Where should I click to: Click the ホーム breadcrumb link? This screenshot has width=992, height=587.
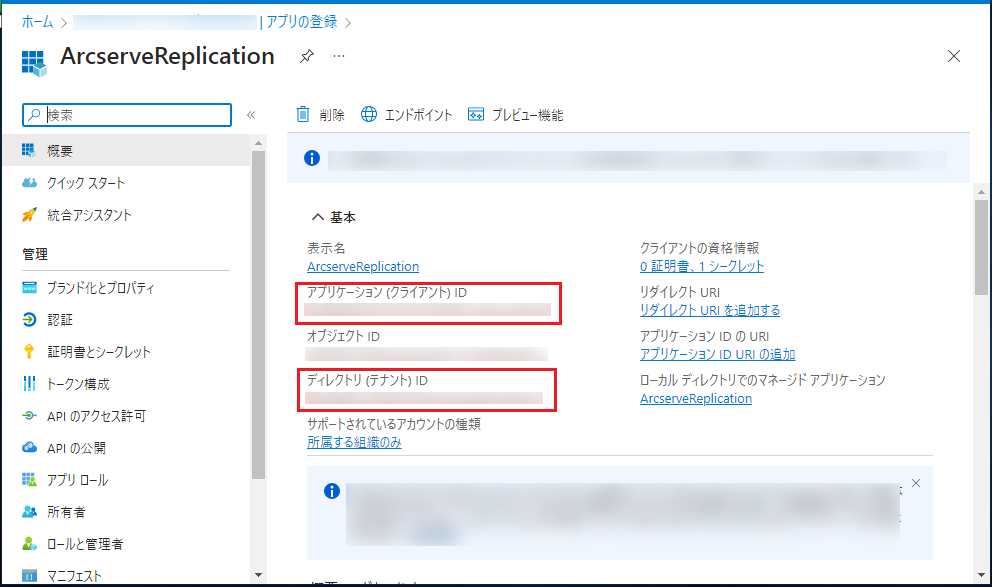[x=37, y=22]
